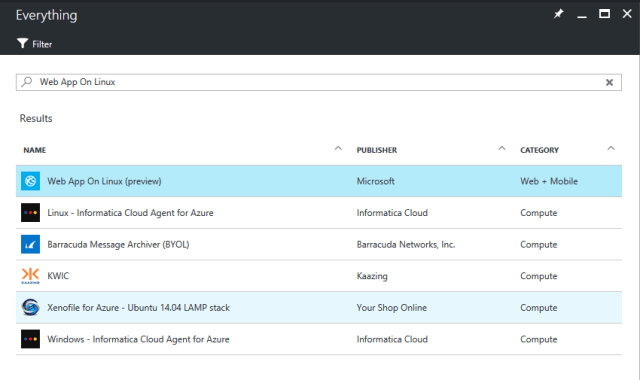Sort results by Publisher column arrow
Screen dimensions: 640x380
click(x=502, y=149)
